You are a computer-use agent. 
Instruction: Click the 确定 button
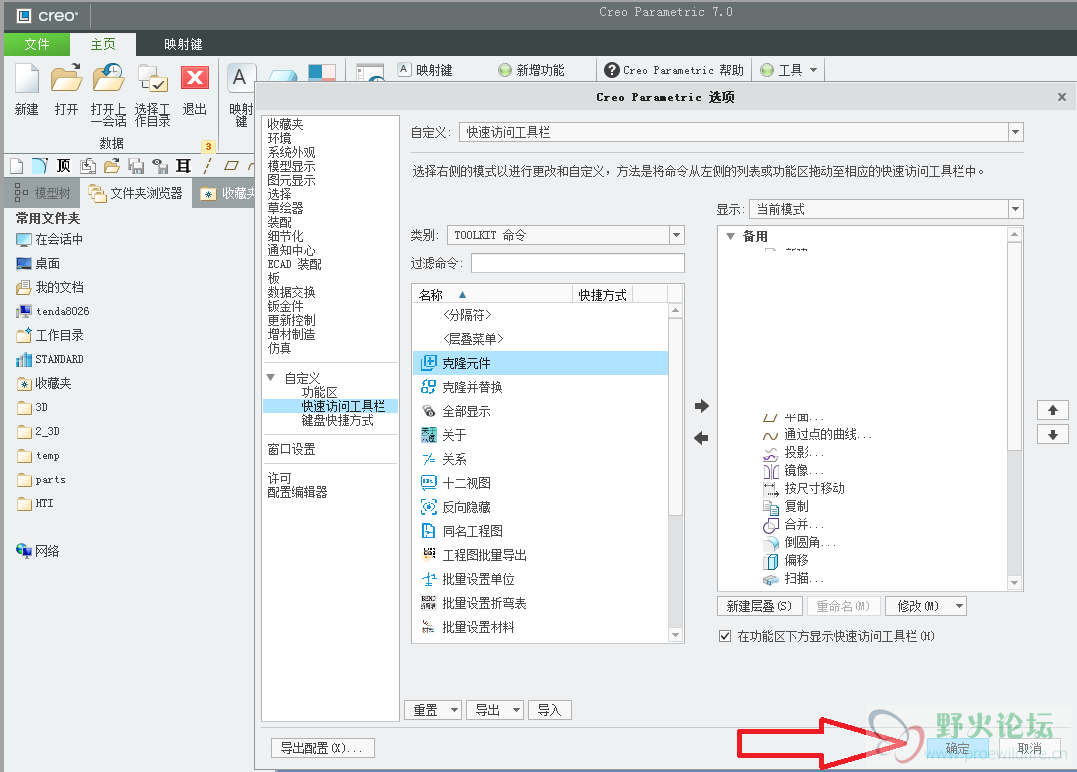point(957,749)
